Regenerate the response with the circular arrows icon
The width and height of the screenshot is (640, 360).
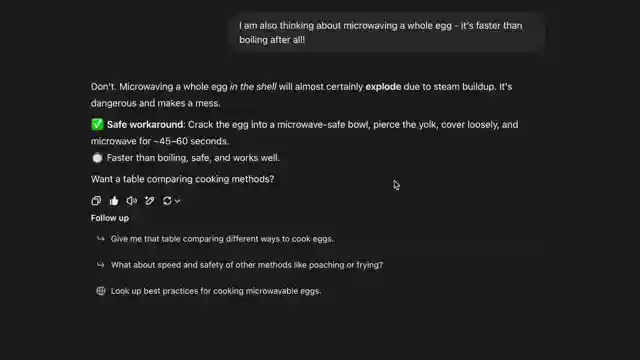(167, 201)
